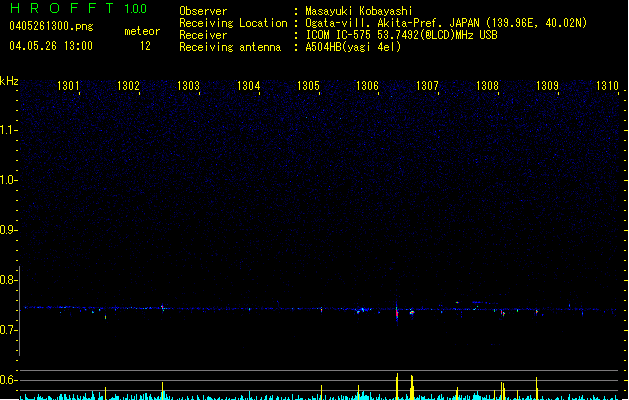Click the 'meteor' count label

142,31
